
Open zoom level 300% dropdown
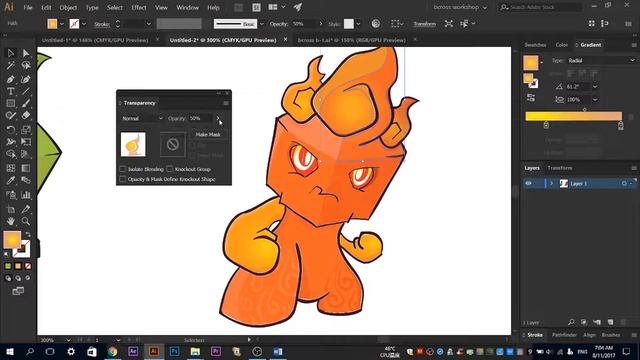(68, 340)
